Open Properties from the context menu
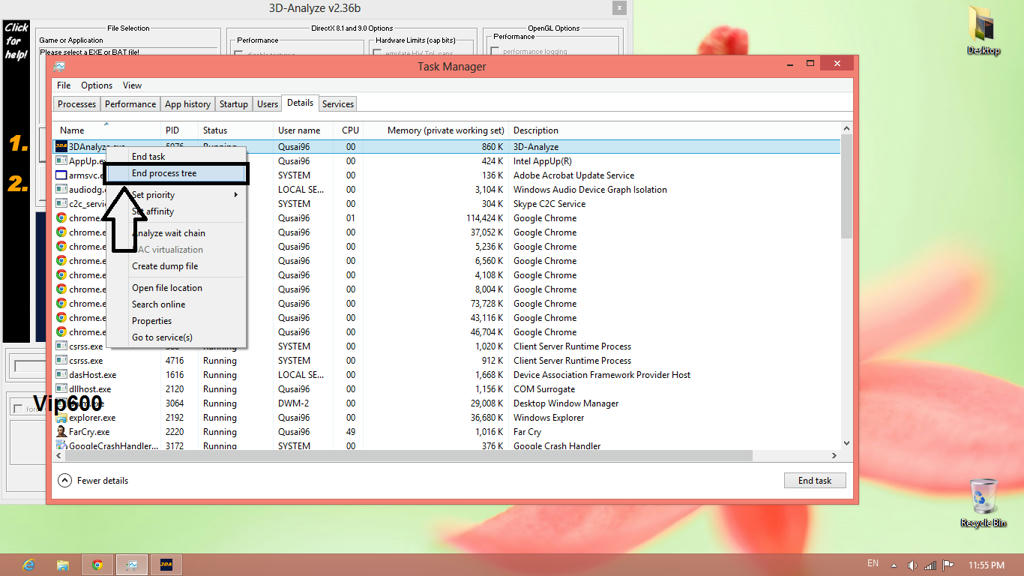The width and height of the screenshot is (1024, 576). [x=176, y=321]
